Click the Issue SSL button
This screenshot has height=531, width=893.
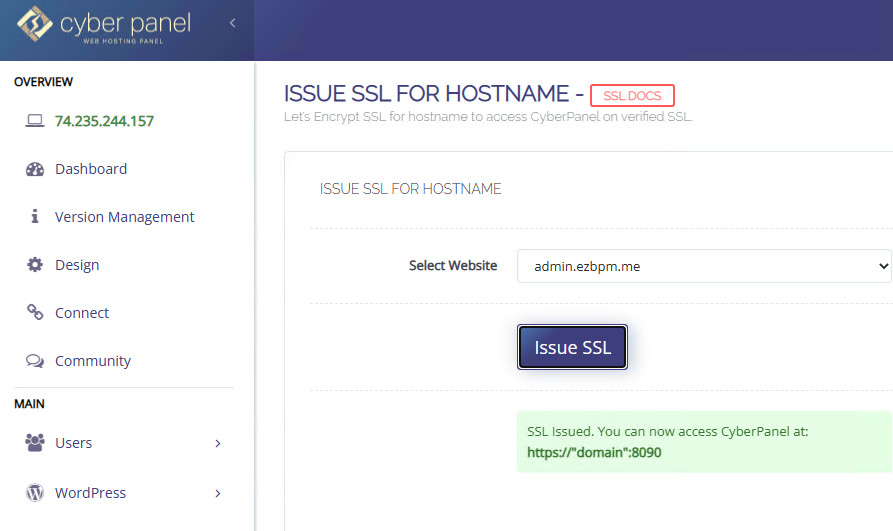572,347
